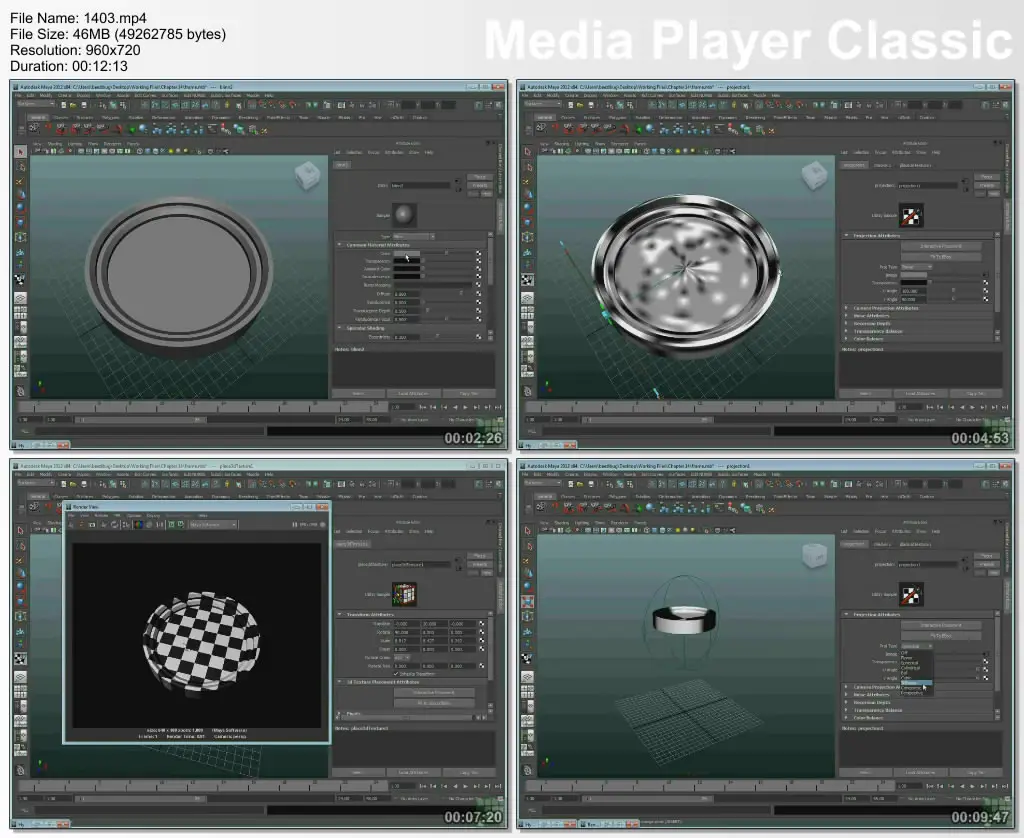The width and height of the screenshot is (1024, 838).
Task: Click Load Attributes button in 00:02:26 frame
Action: [413, 393]
